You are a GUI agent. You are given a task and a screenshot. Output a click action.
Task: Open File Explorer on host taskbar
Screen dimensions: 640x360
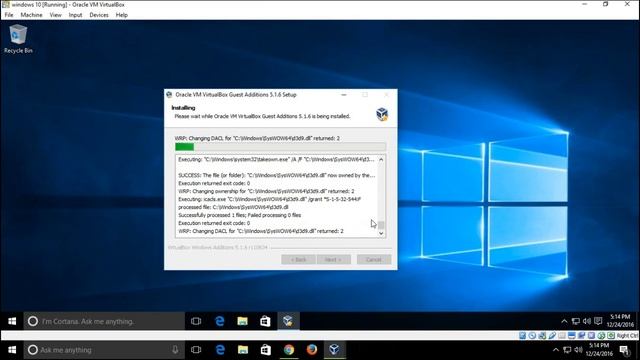click(243, 350)
